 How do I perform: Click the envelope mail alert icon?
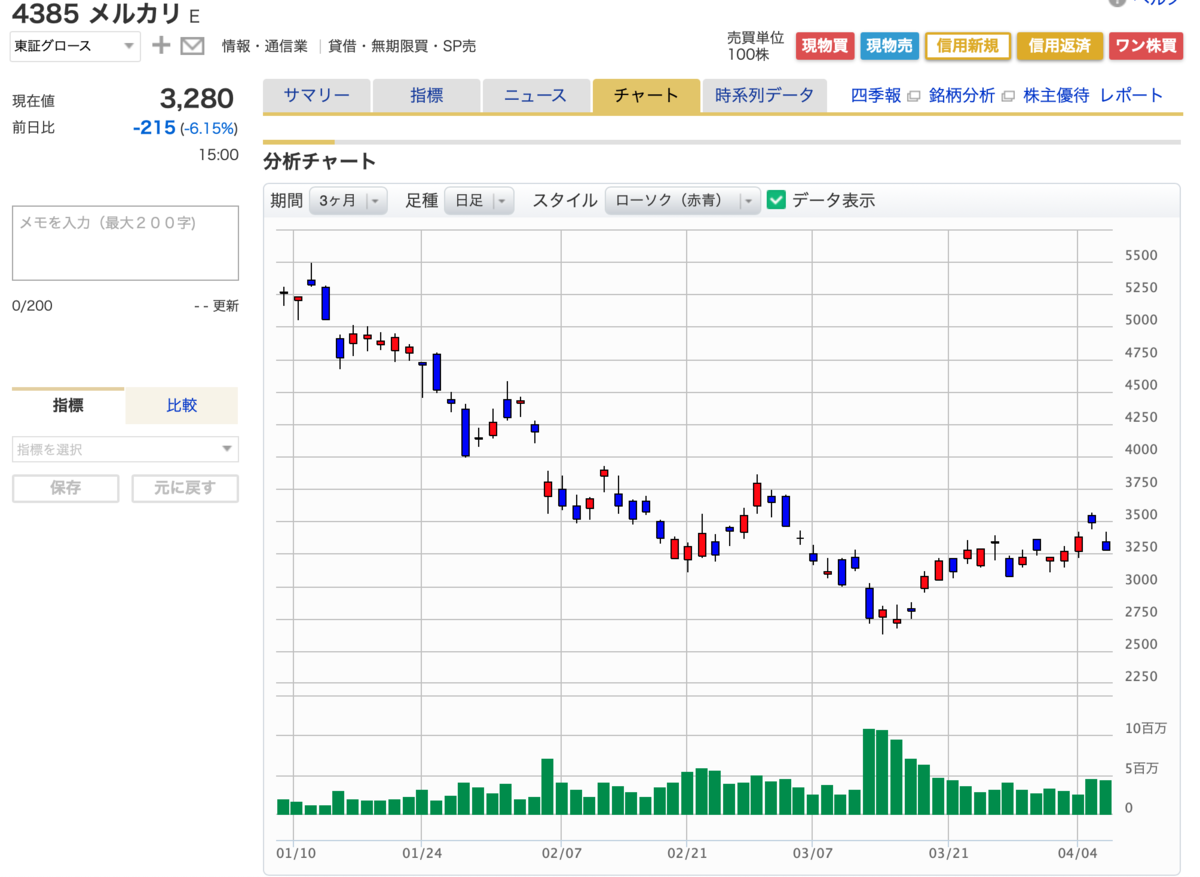pos(192,45)
